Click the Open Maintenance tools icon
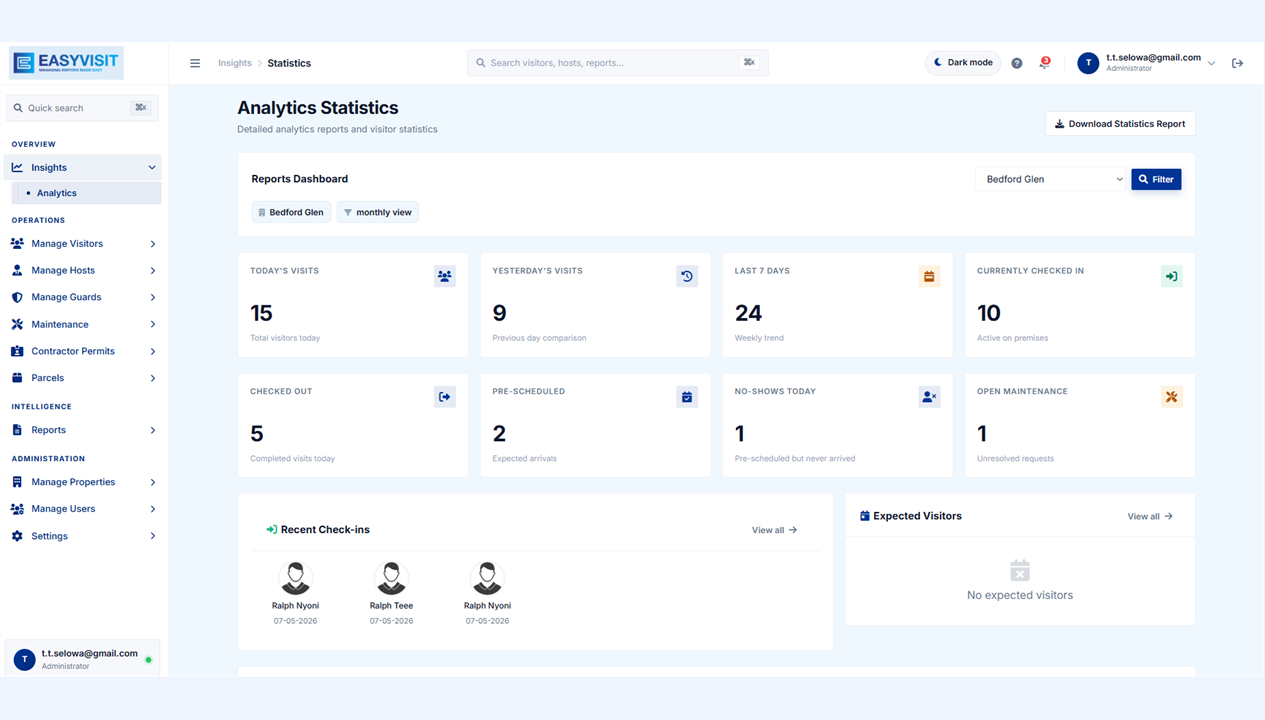 [1171, 397]
